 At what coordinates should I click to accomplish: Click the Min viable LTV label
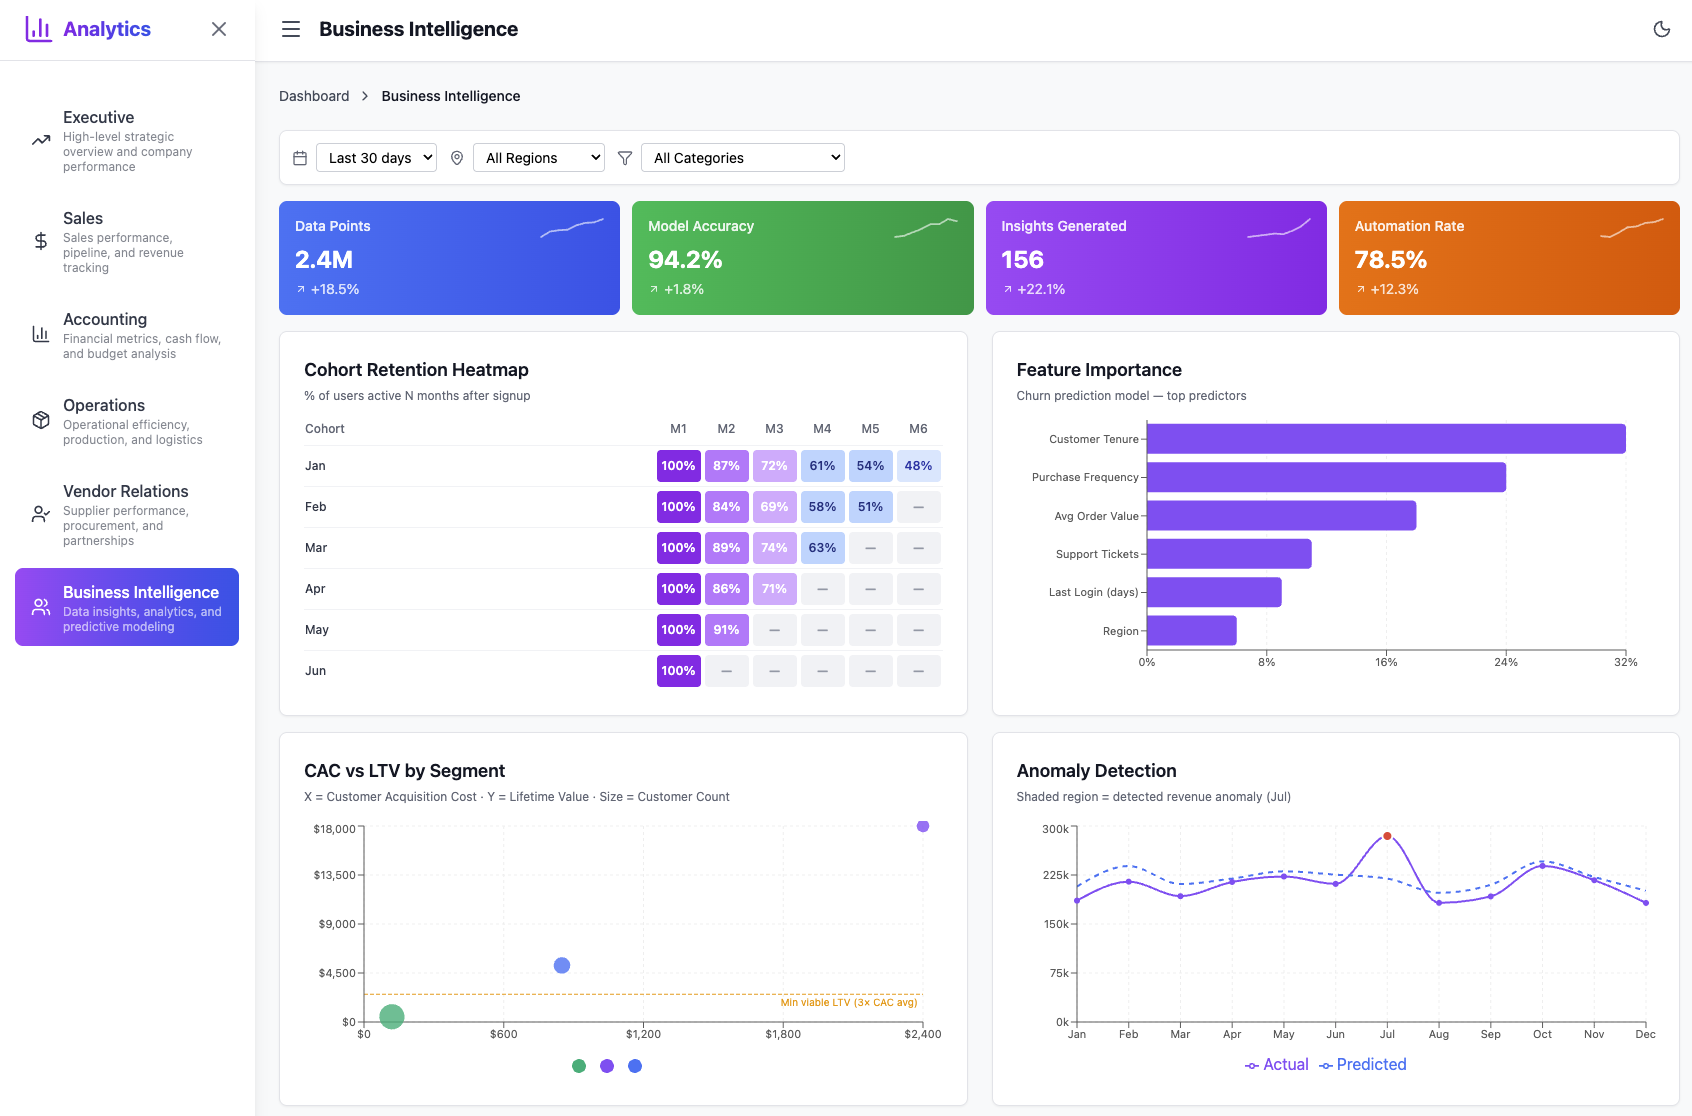tap(849, 1002)
